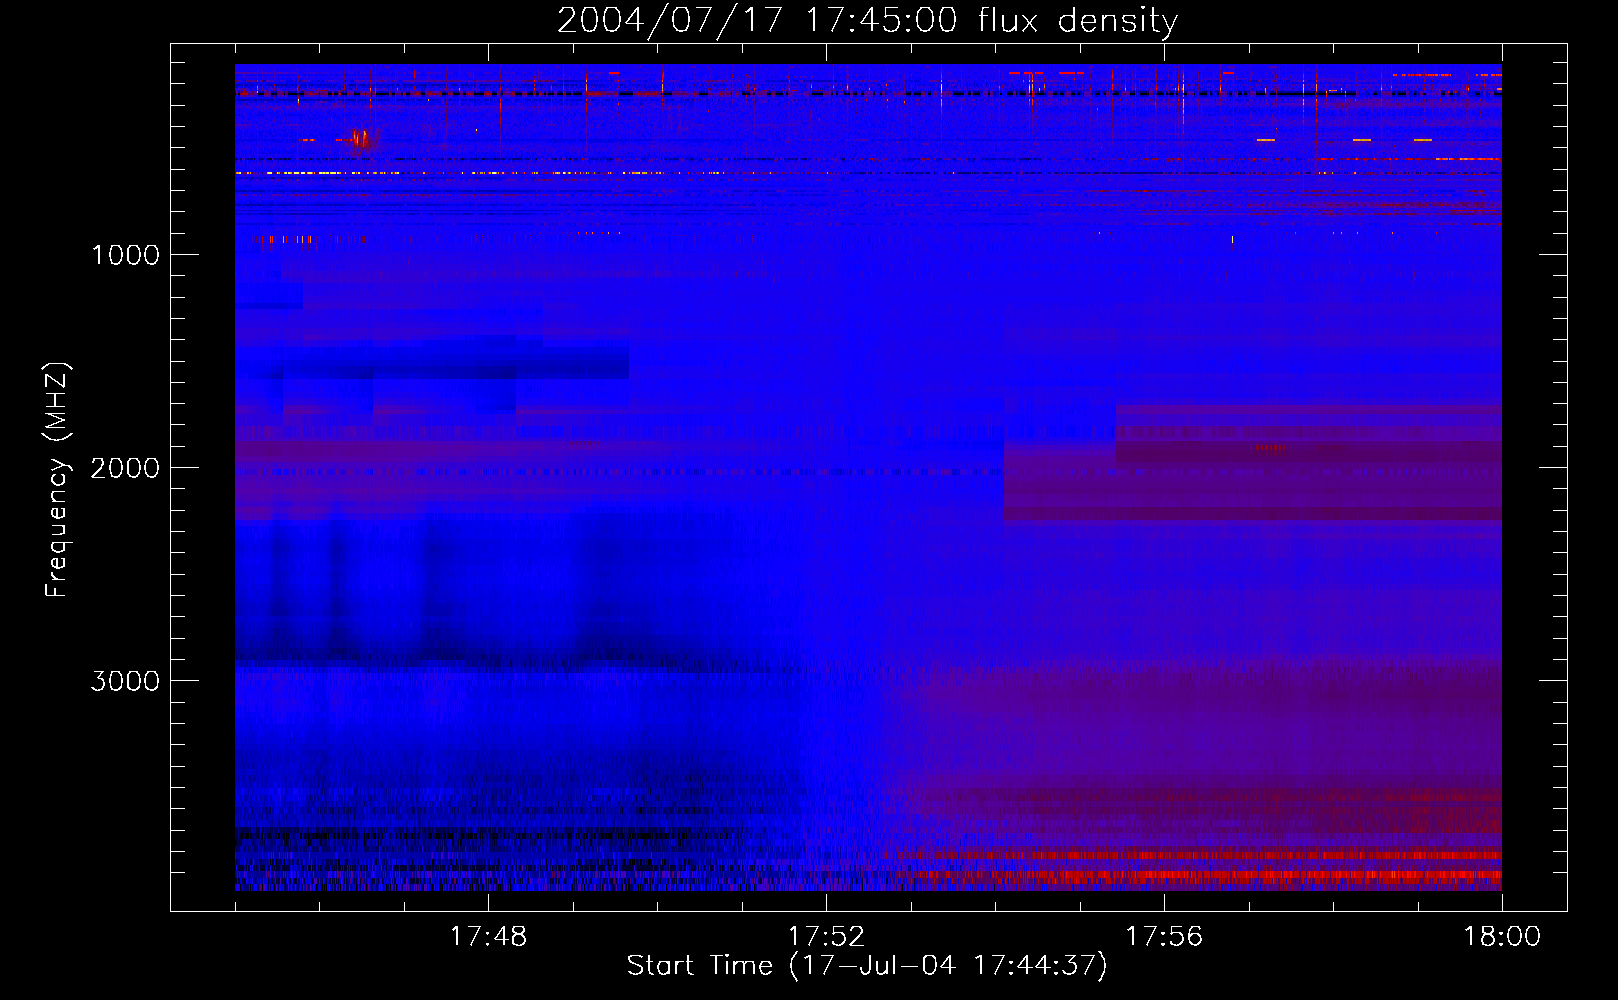1618x1000 pixels.
Task: Click the 3000 frequency tick label
Action: tap(125, 681)
